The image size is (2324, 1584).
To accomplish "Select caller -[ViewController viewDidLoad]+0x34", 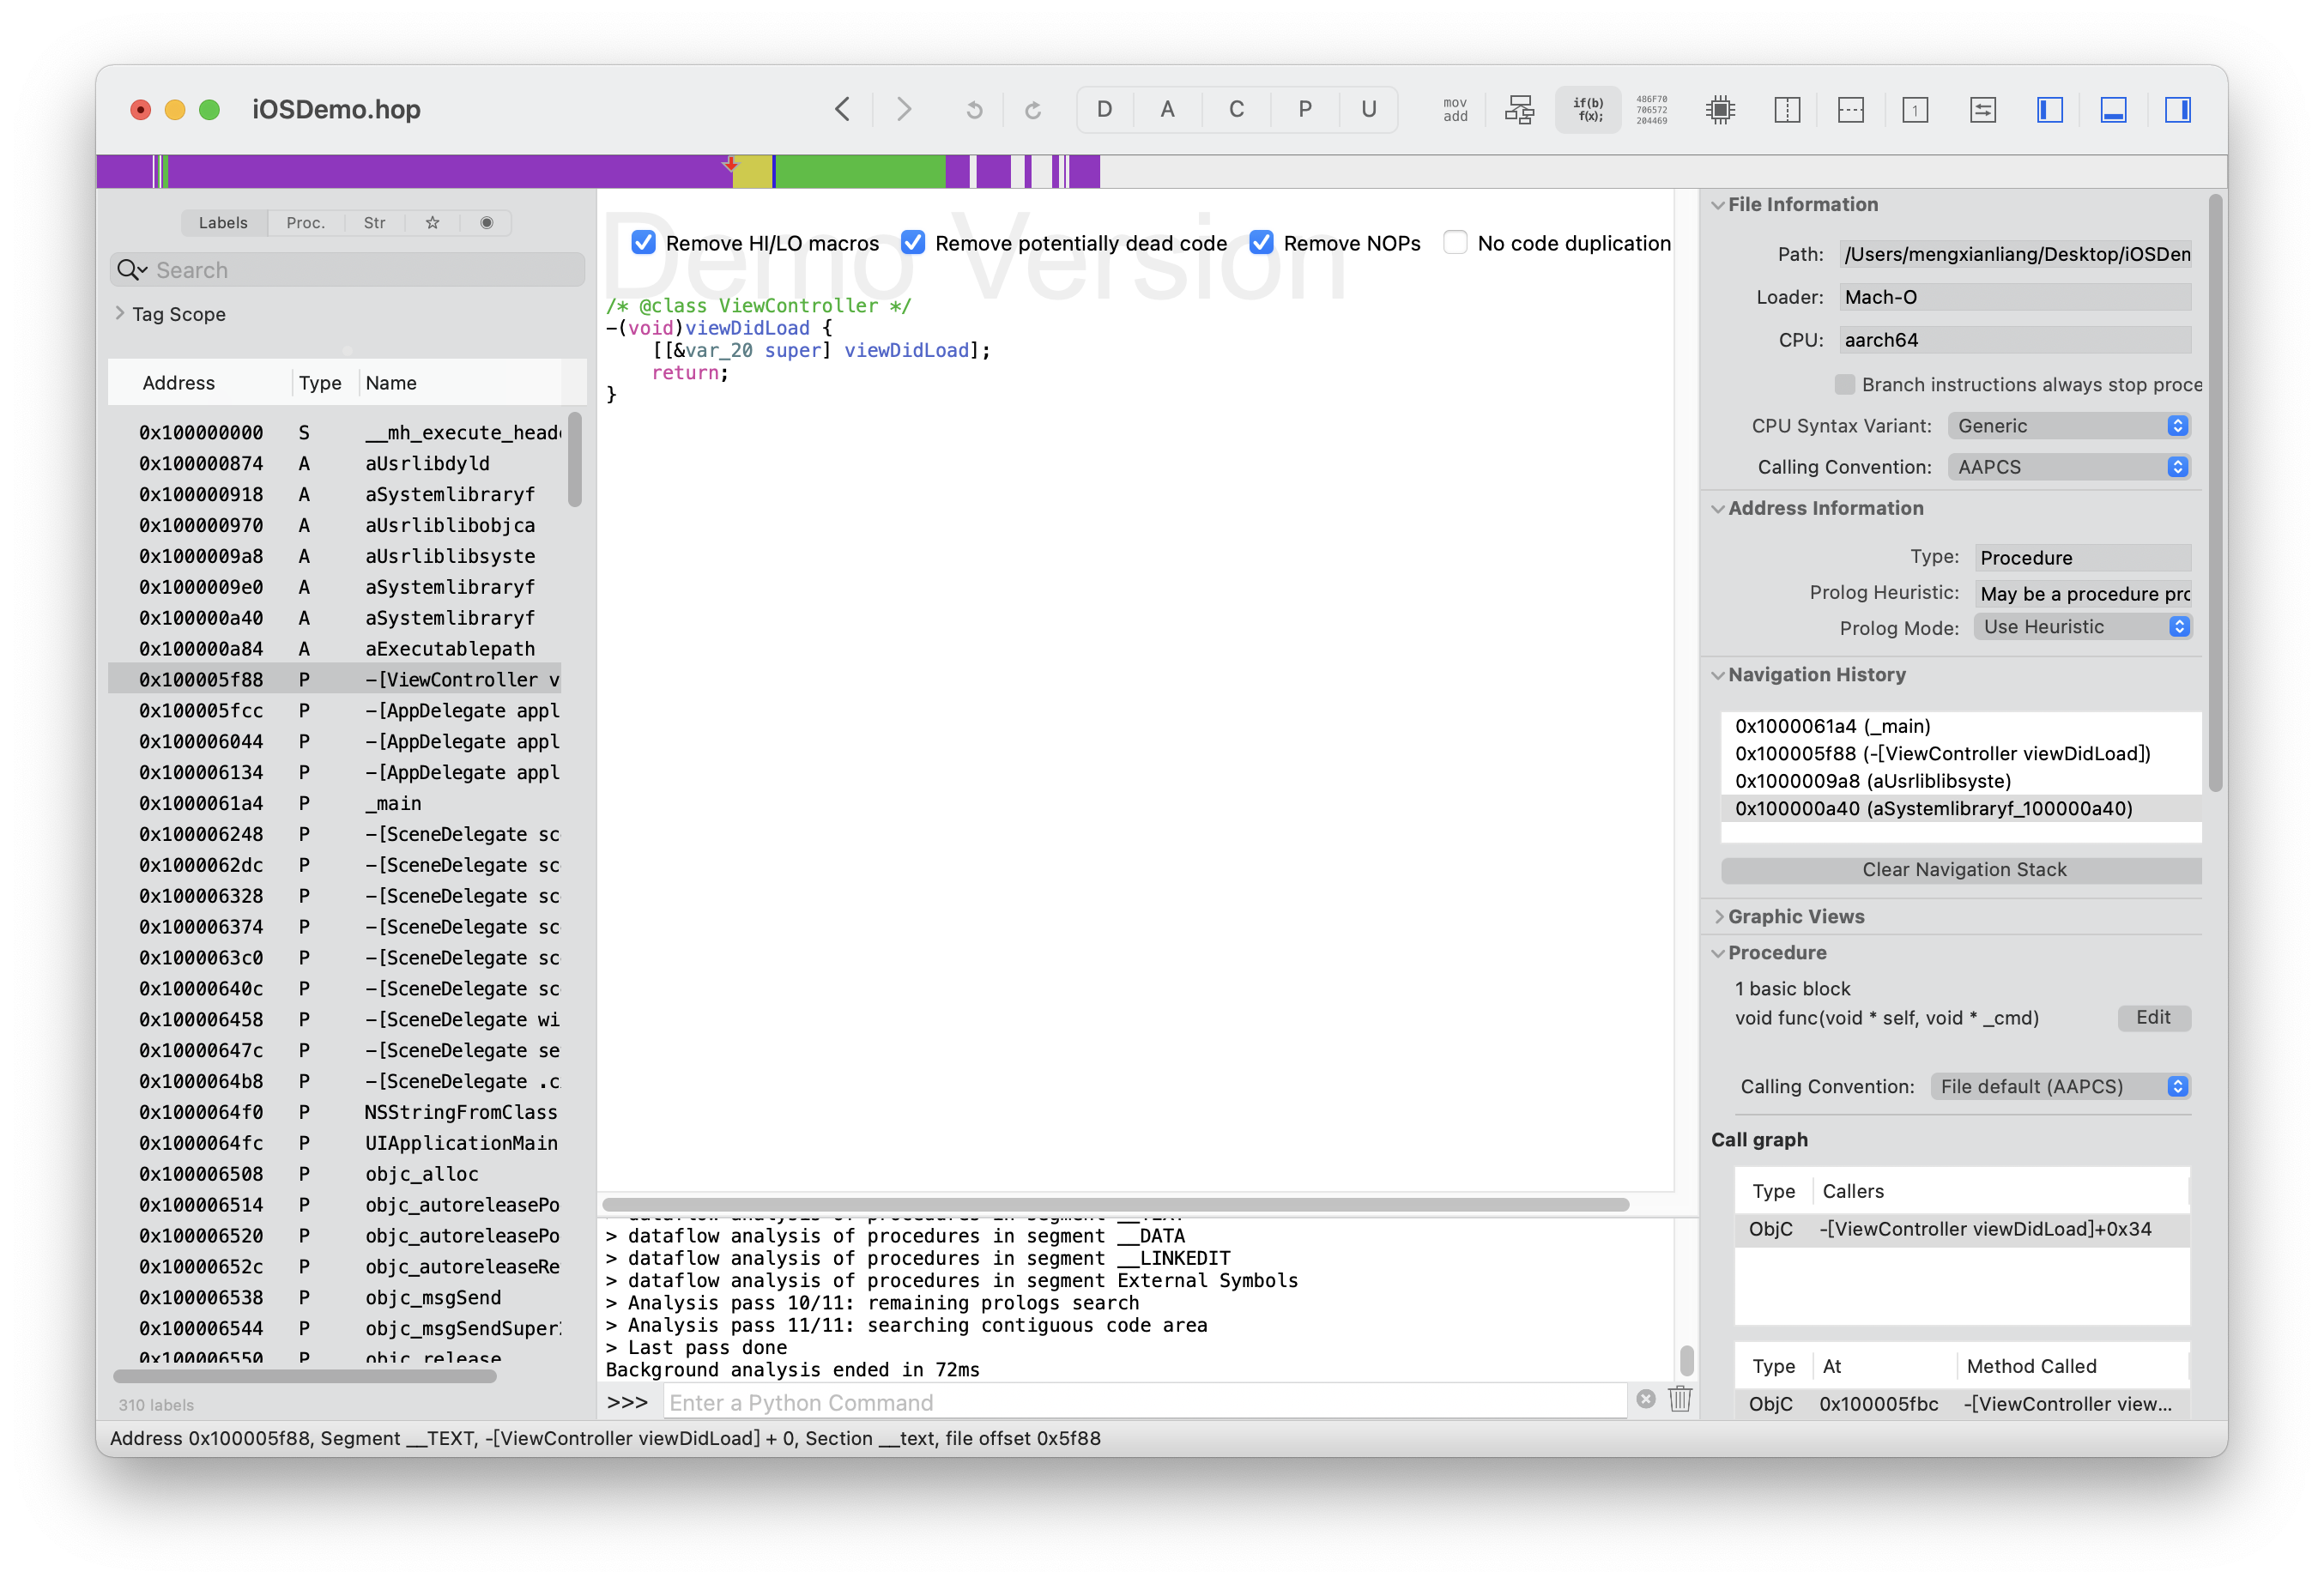I will [1960, 1229].
